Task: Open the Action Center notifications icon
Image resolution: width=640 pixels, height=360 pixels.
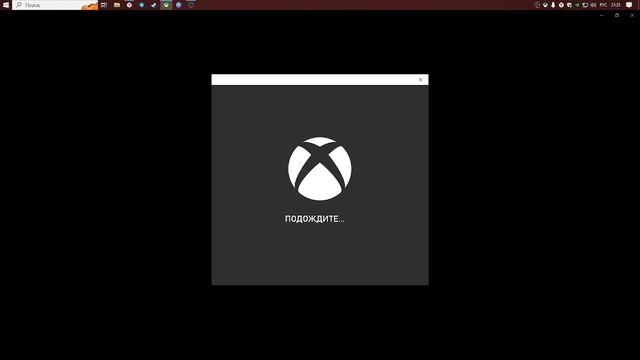Action: coord(629,5)
